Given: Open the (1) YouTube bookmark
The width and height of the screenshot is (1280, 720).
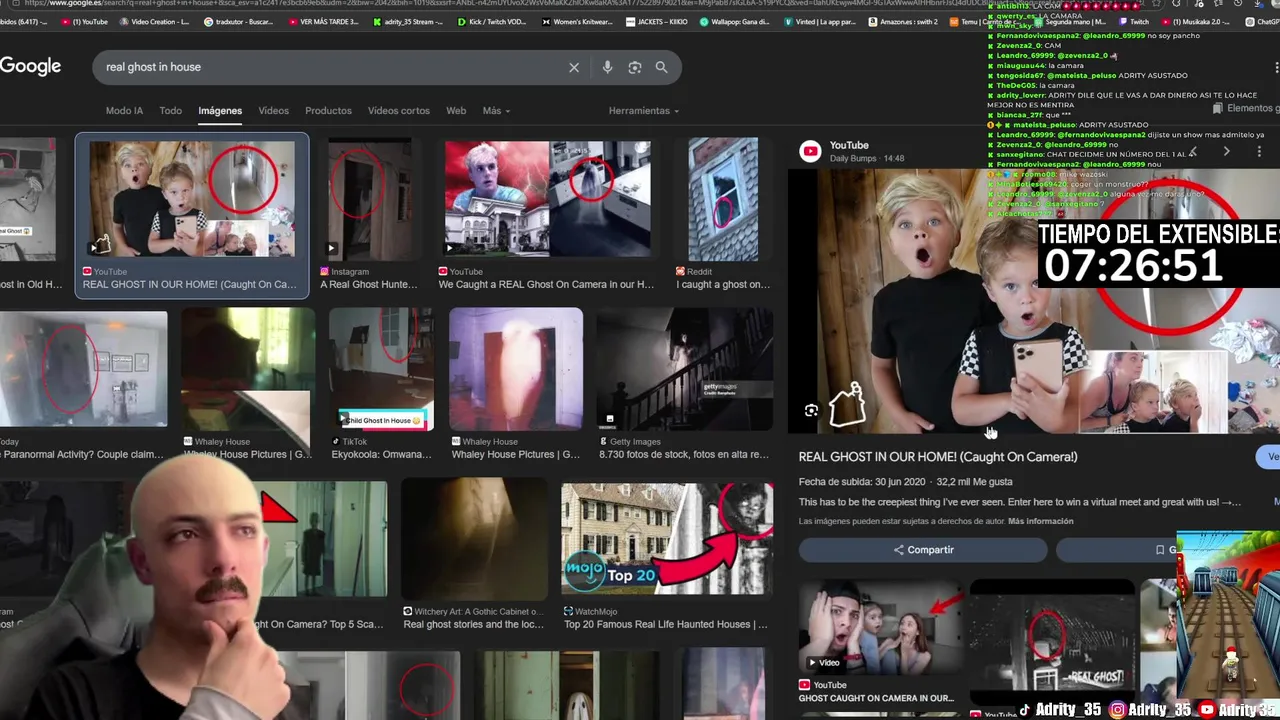Looking at the screenshot, I should pos(83,21).
